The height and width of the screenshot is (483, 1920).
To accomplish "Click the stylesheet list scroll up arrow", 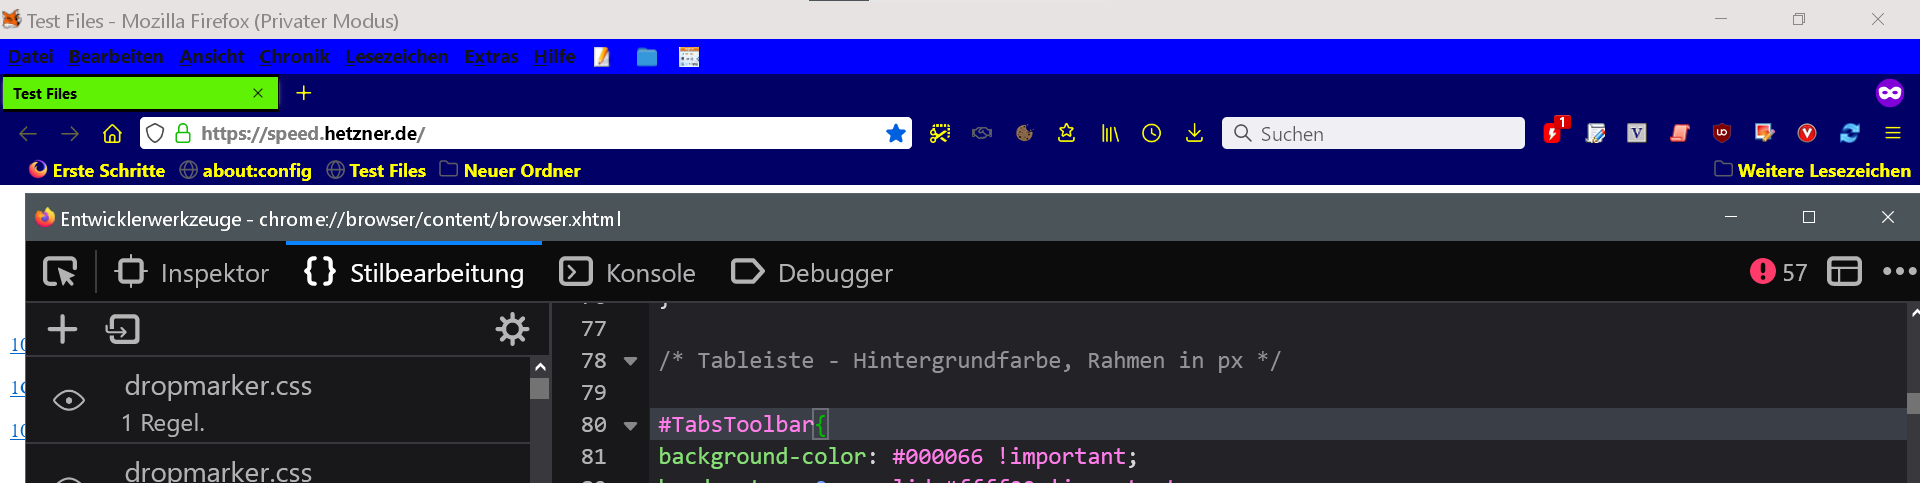I will click(540, 367).
